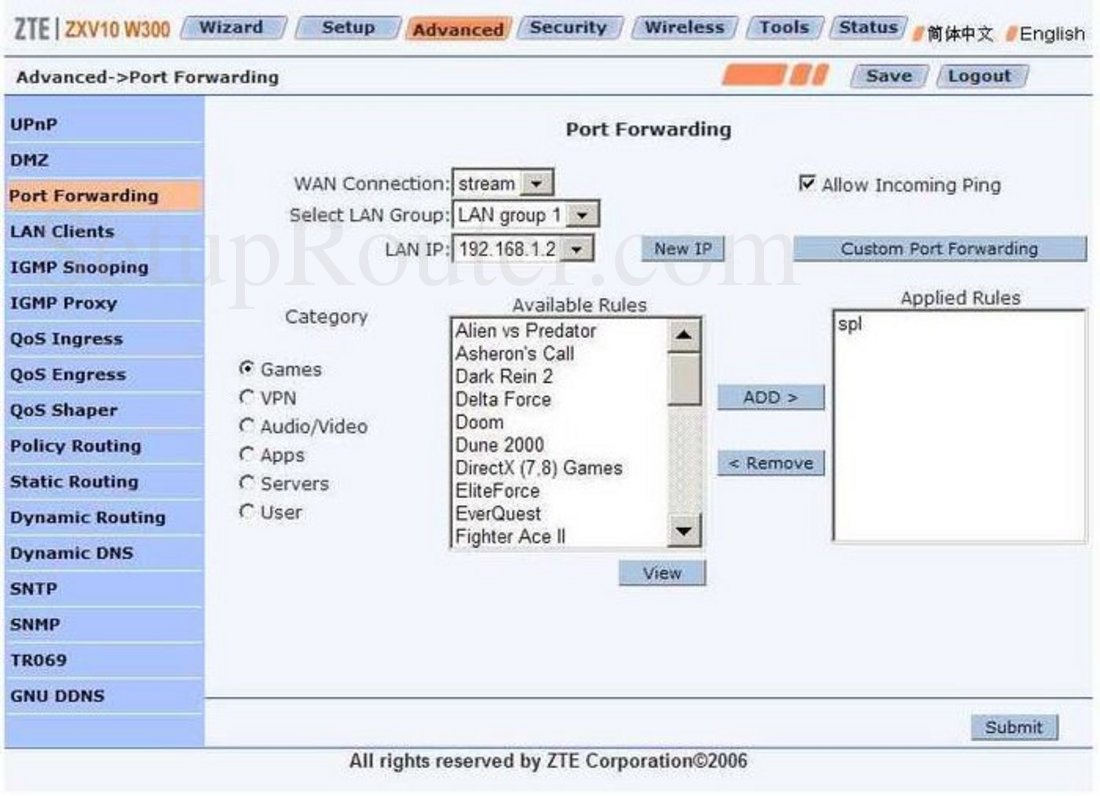
Task: Select EliteForce rule
Action: click(x=559, y=491)
